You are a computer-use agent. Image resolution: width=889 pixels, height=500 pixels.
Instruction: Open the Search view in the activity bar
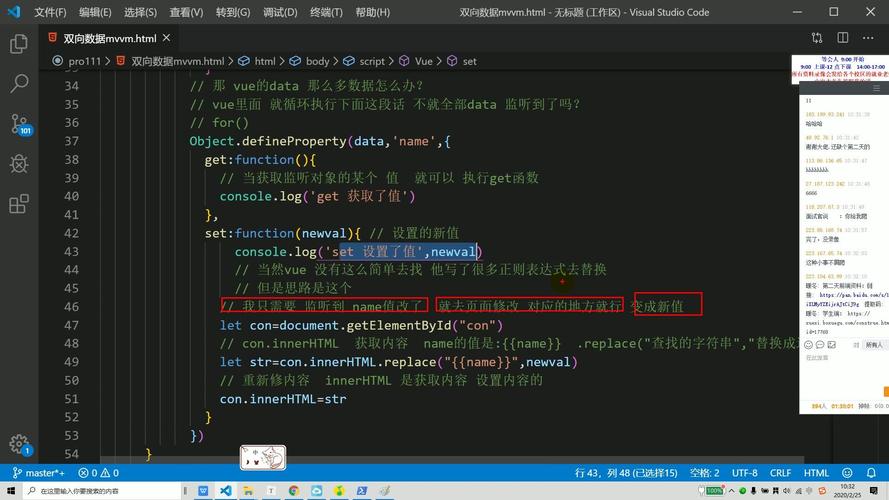click(19, 83)
